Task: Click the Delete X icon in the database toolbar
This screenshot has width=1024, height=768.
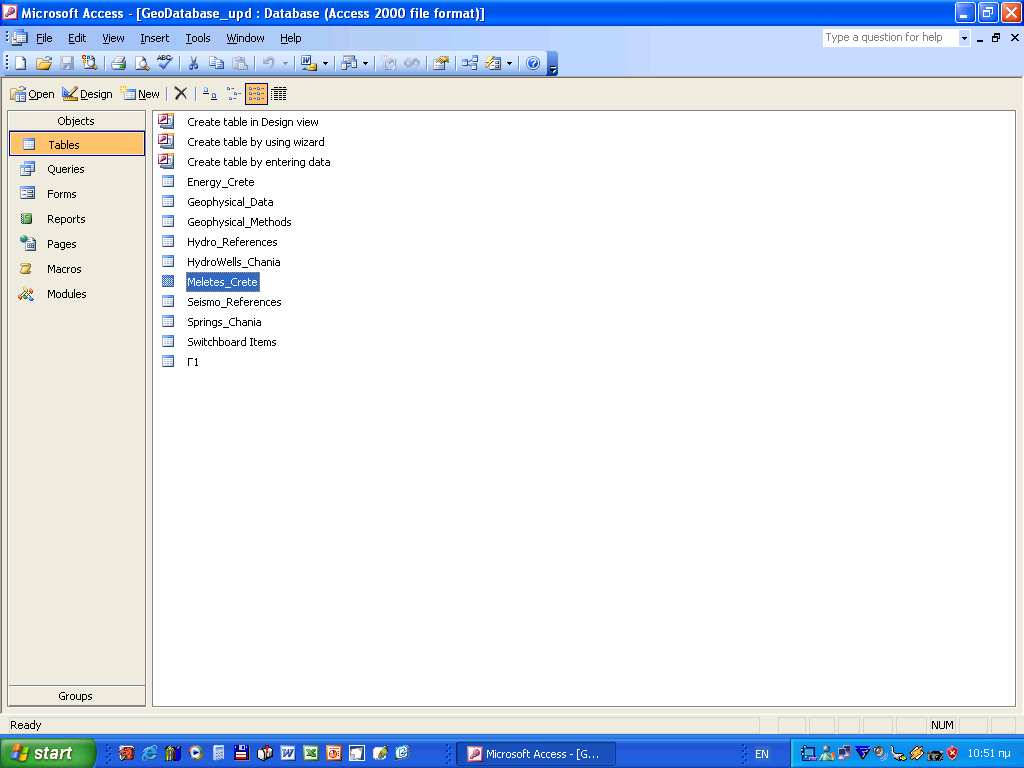Action: click(x=181, y=94)
